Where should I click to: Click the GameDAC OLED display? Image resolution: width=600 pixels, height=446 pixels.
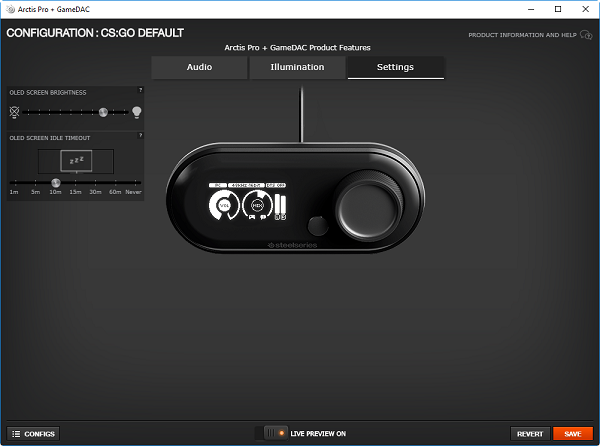pos(247,202)
